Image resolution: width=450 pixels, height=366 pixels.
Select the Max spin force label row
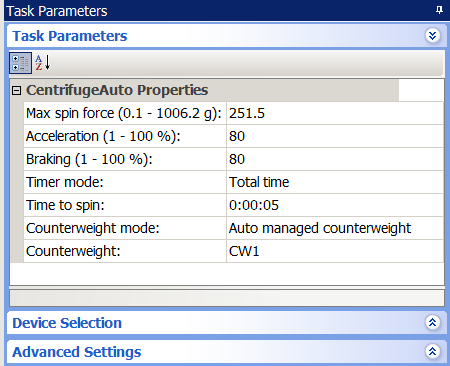pos(125,113)
